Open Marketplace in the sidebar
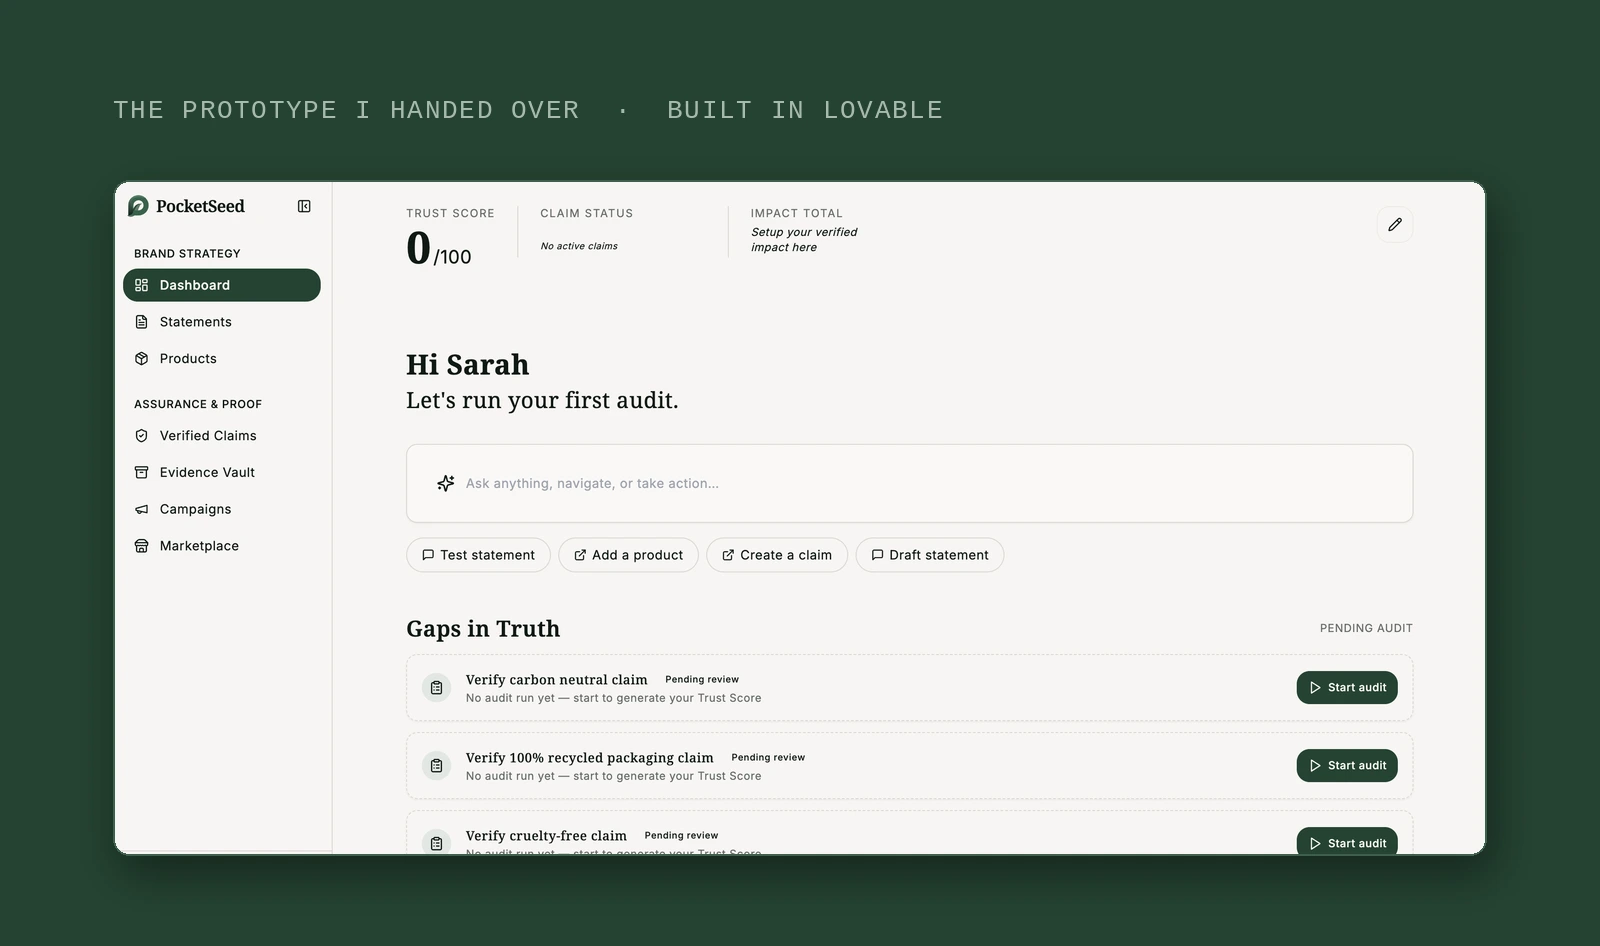 [222, 546]
